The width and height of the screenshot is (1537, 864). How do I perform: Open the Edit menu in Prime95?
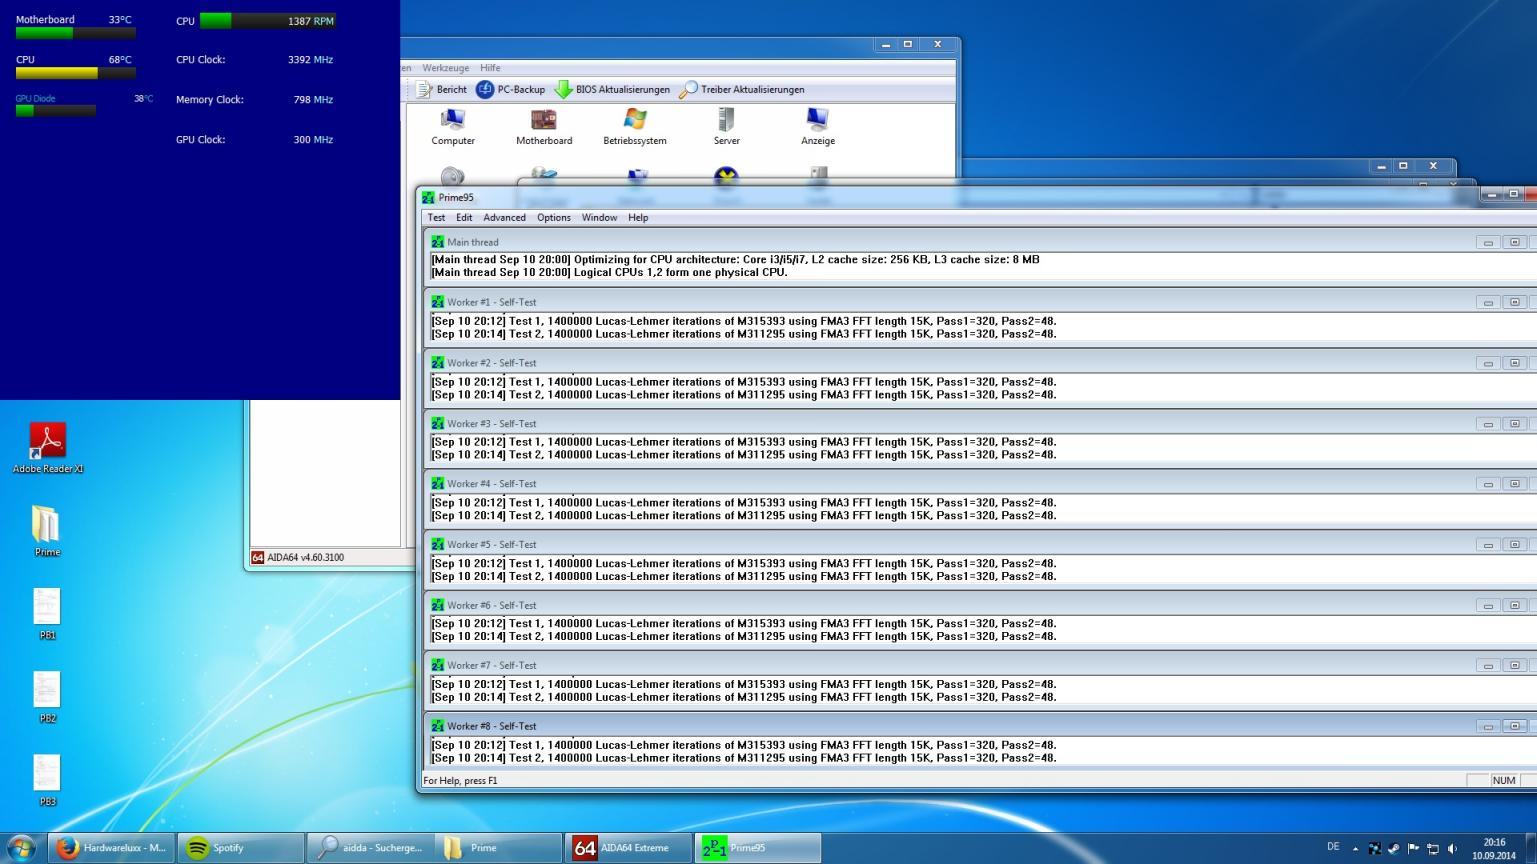pos(464,217)
